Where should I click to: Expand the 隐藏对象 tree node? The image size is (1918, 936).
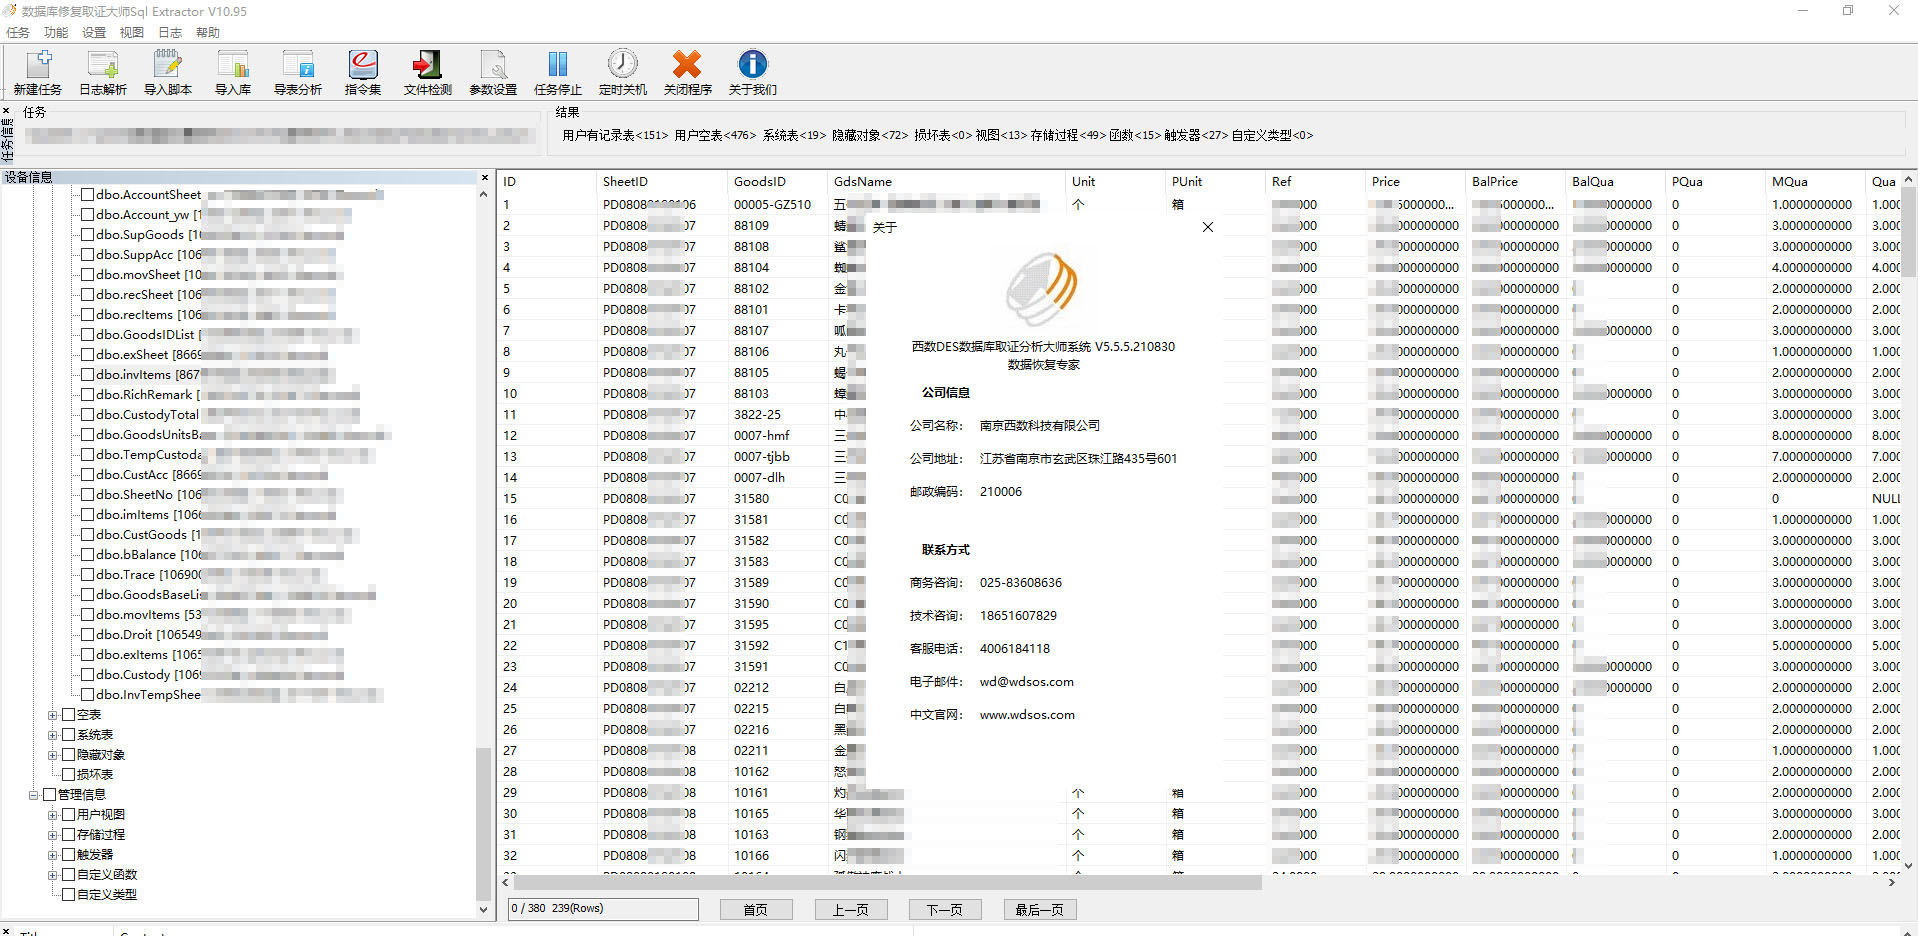53,755
